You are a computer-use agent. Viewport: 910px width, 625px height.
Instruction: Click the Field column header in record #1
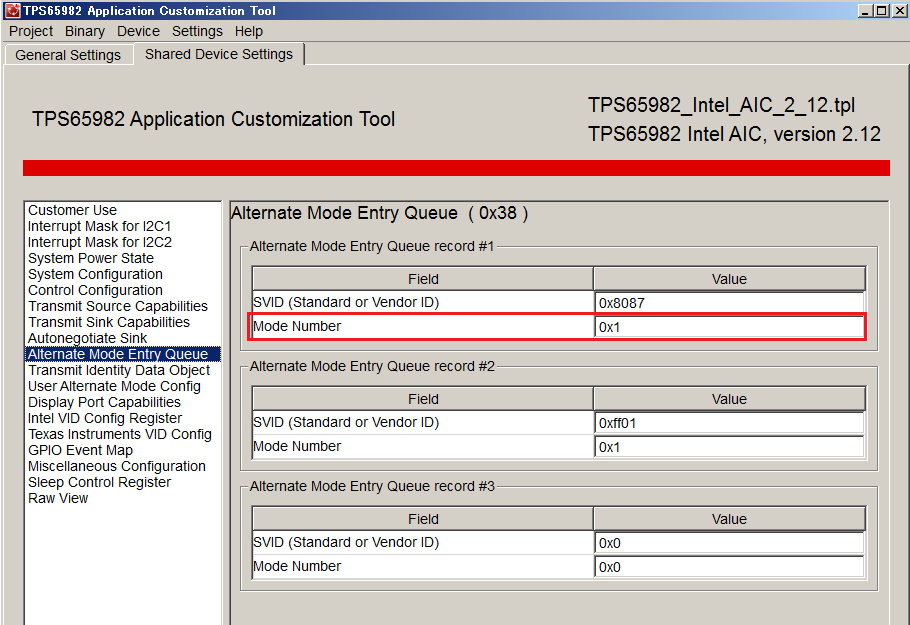[x=423, y=279]
